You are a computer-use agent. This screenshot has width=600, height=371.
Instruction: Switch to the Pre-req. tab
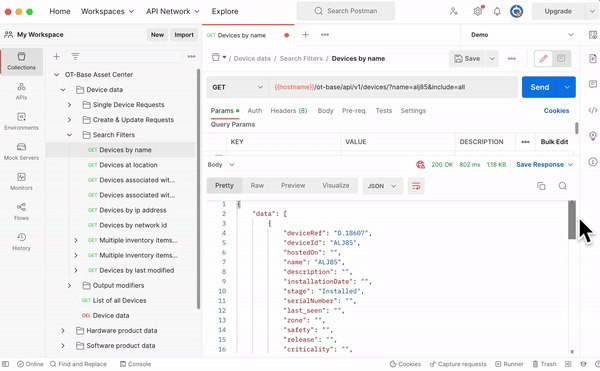coord(354,111)
